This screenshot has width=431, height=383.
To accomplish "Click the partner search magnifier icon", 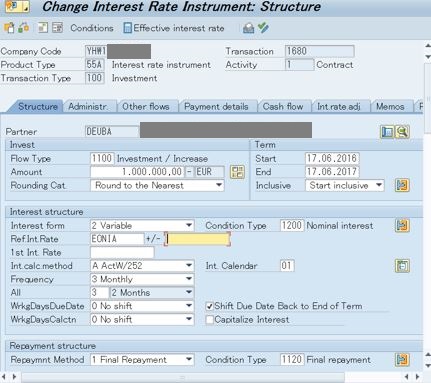I will tap(402, 132).
